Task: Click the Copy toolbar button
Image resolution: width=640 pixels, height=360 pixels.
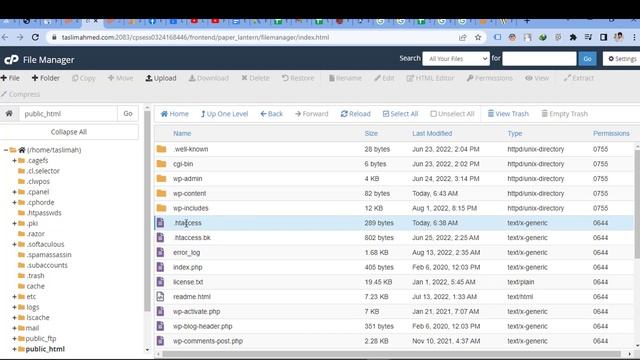Action: pyautogui.click(x=84, y=78)
